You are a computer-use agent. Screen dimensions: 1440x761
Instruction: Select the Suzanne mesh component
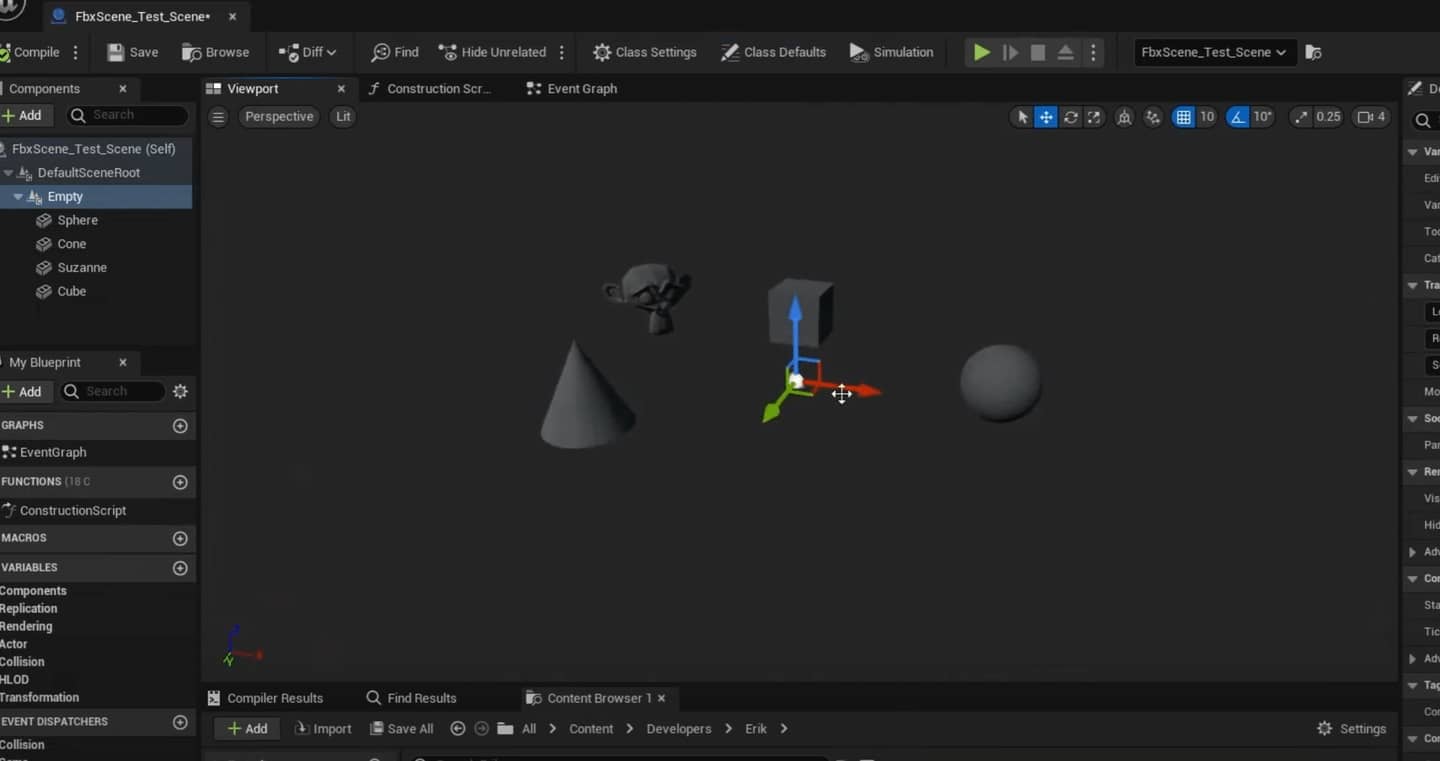pos(82,268)
